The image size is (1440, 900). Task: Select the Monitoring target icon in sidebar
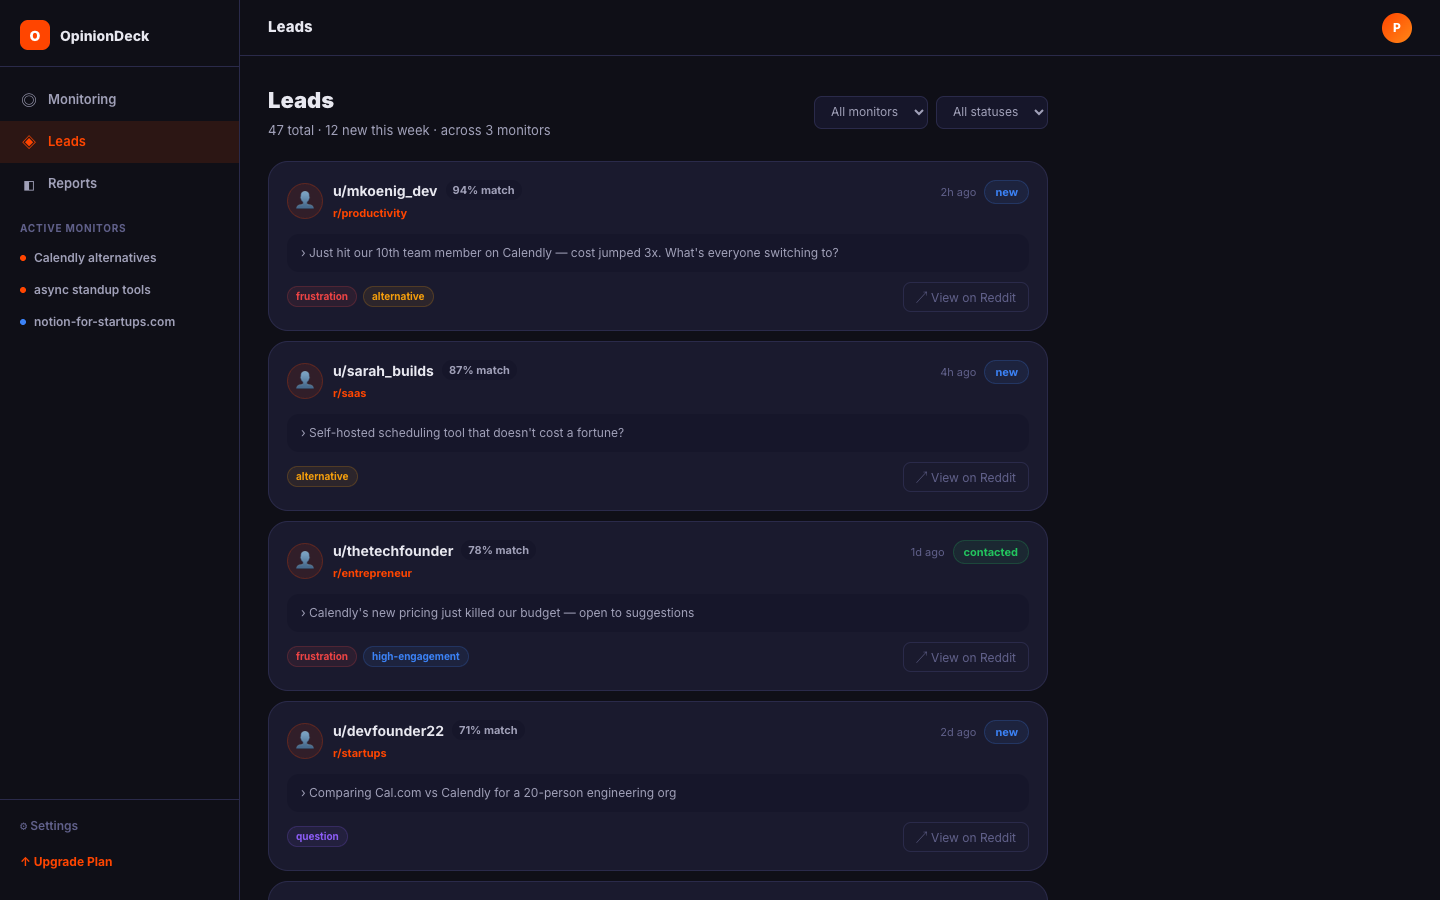28,99
